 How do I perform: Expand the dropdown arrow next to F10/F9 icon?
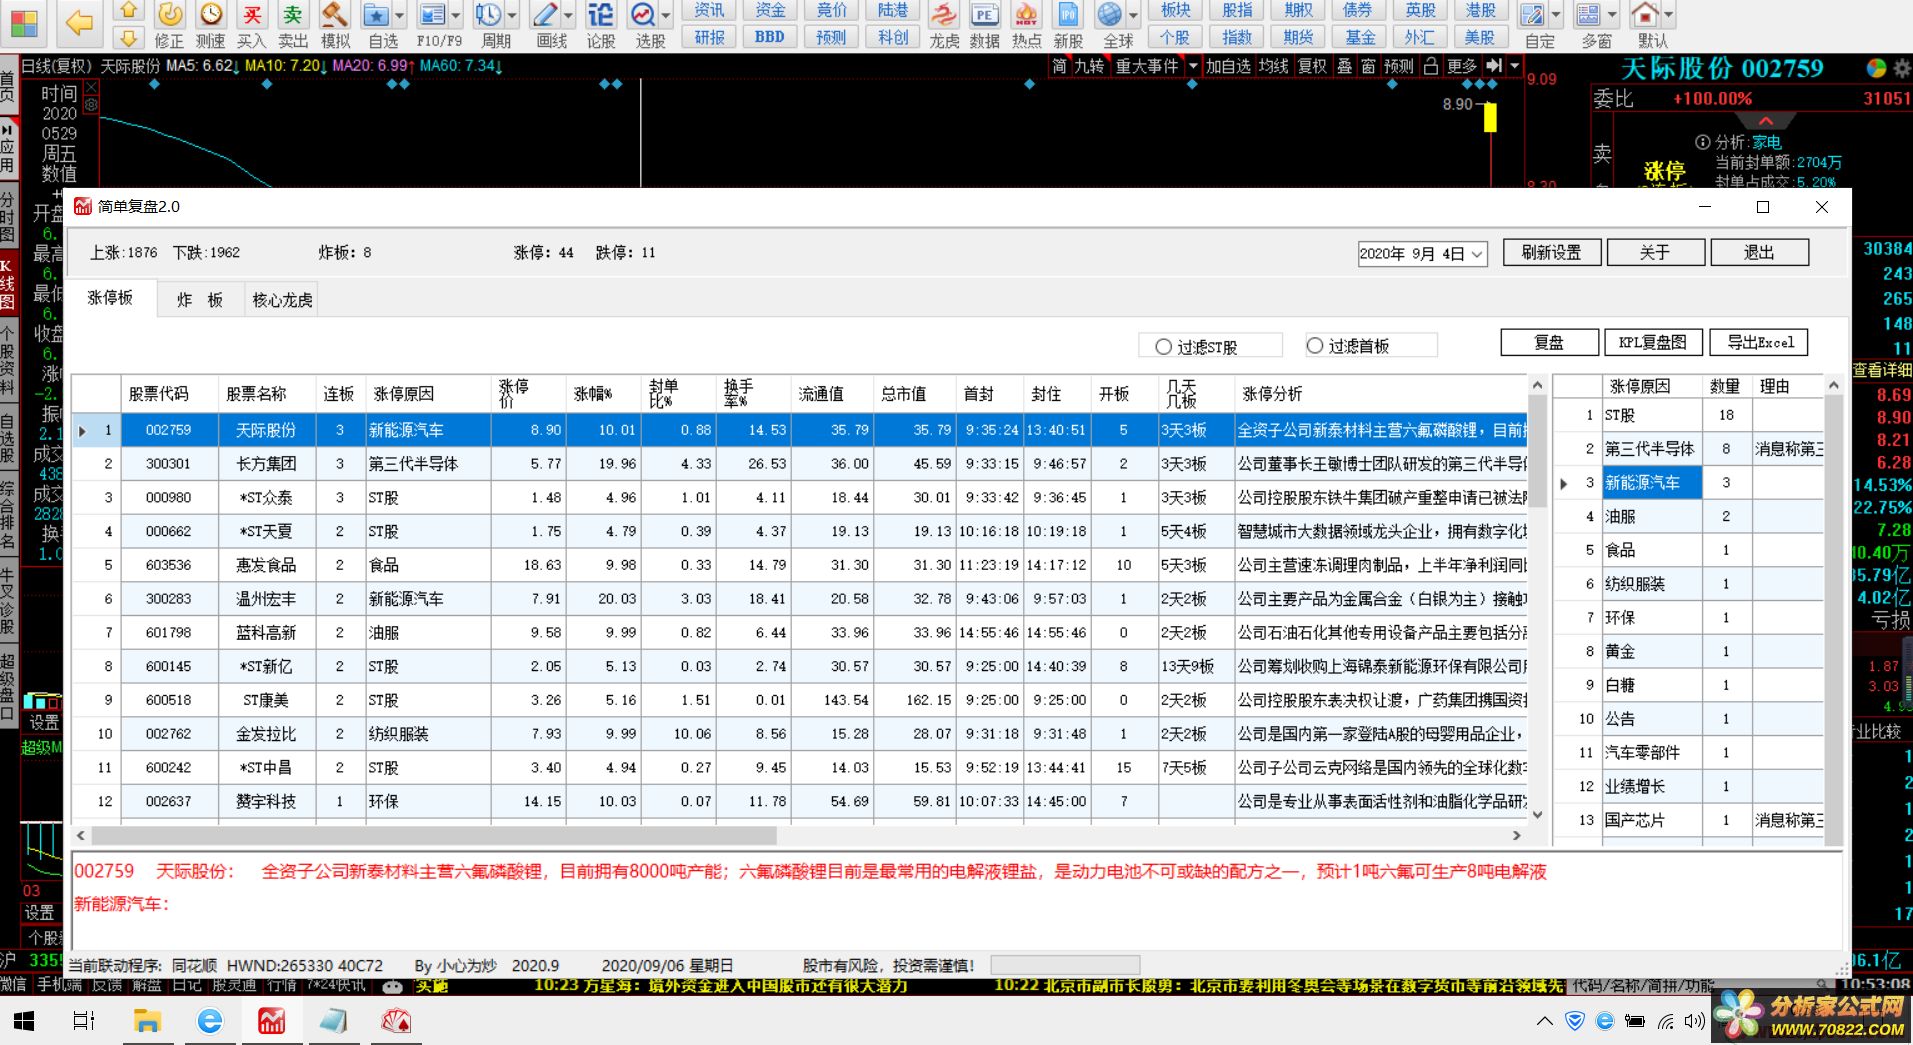pos(456,16)
